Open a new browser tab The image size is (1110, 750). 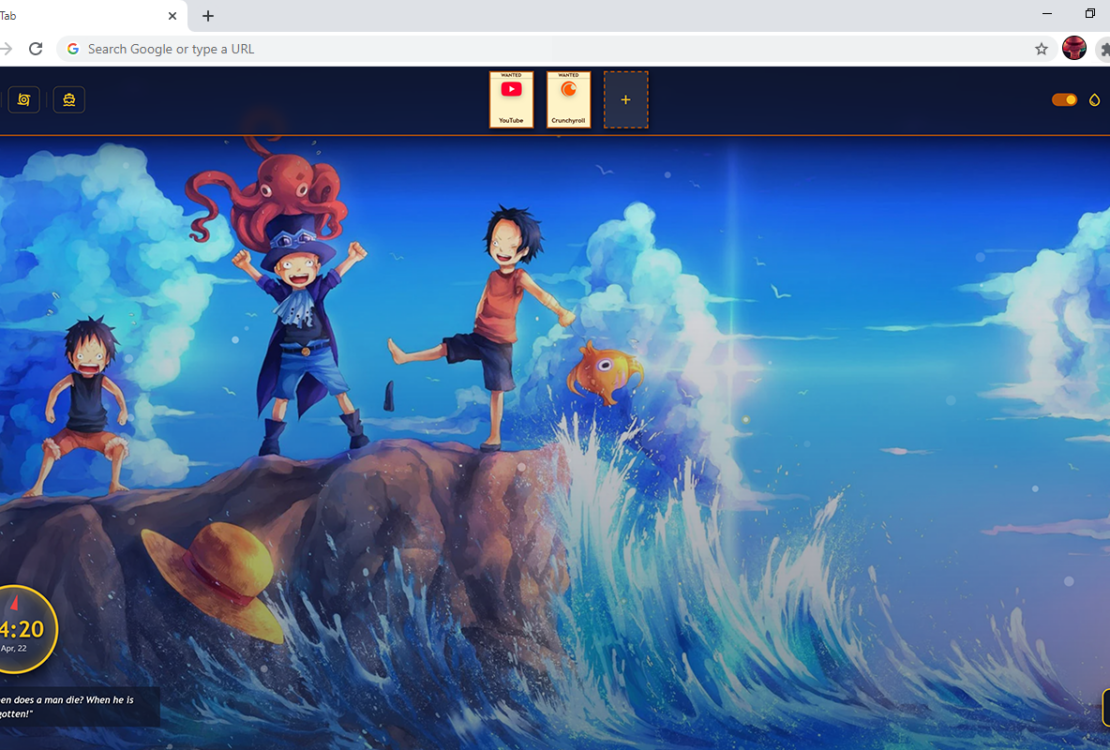(208, 16)
